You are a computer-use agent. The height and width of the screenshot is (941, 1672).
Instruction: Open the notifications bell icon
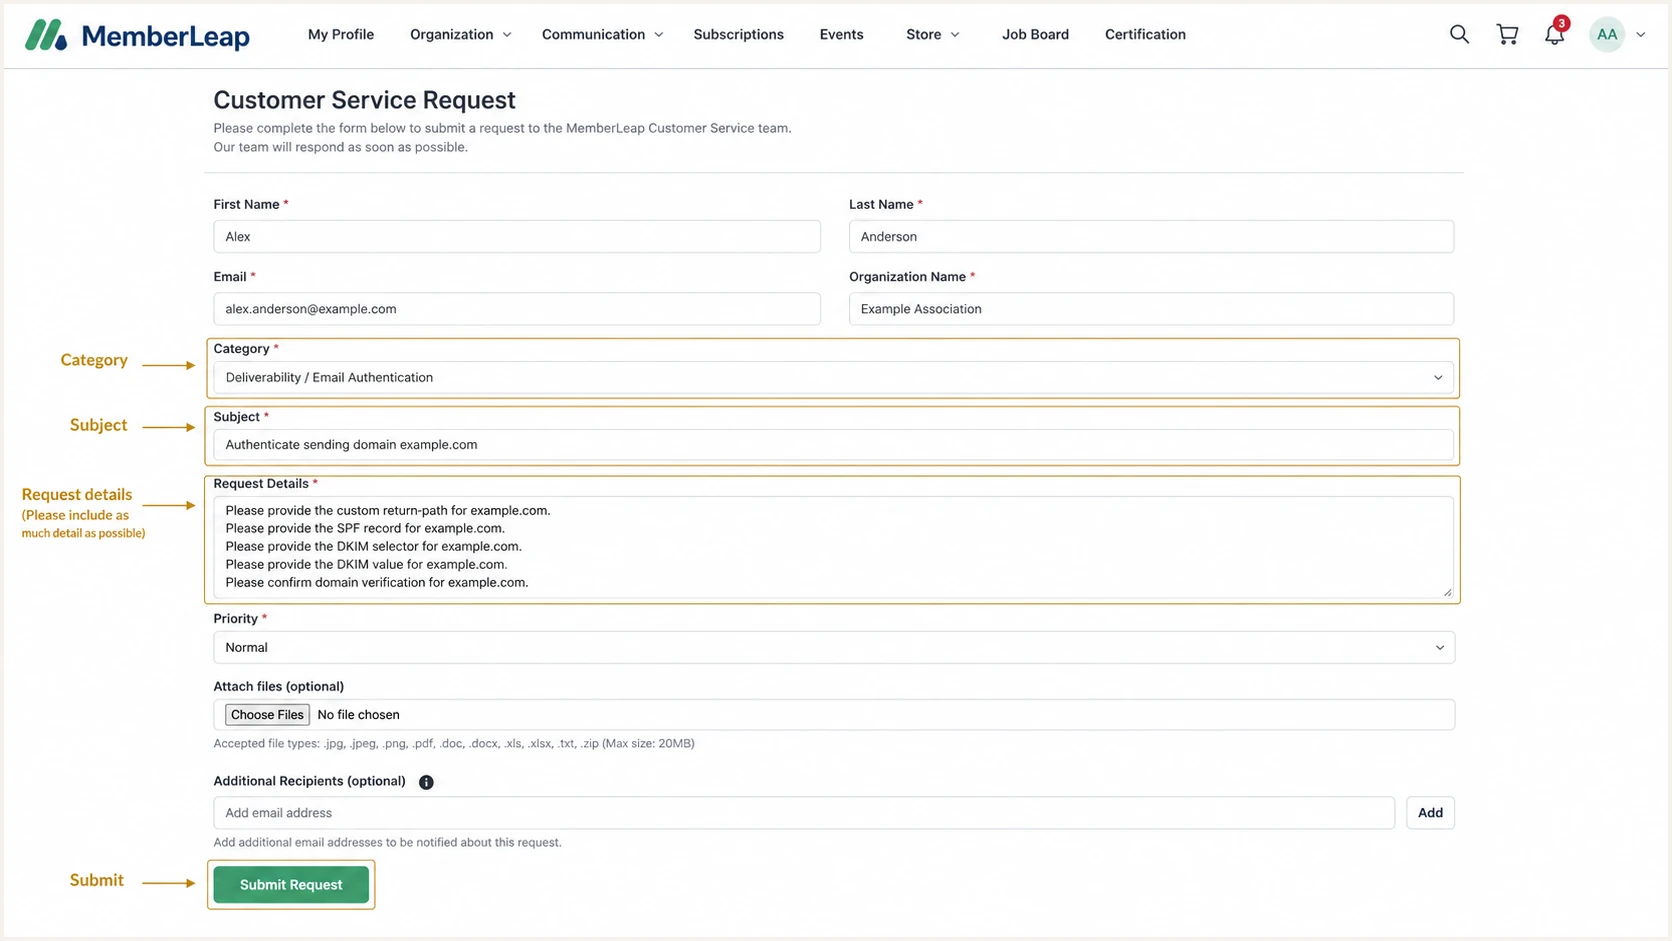pos(1554,34)
